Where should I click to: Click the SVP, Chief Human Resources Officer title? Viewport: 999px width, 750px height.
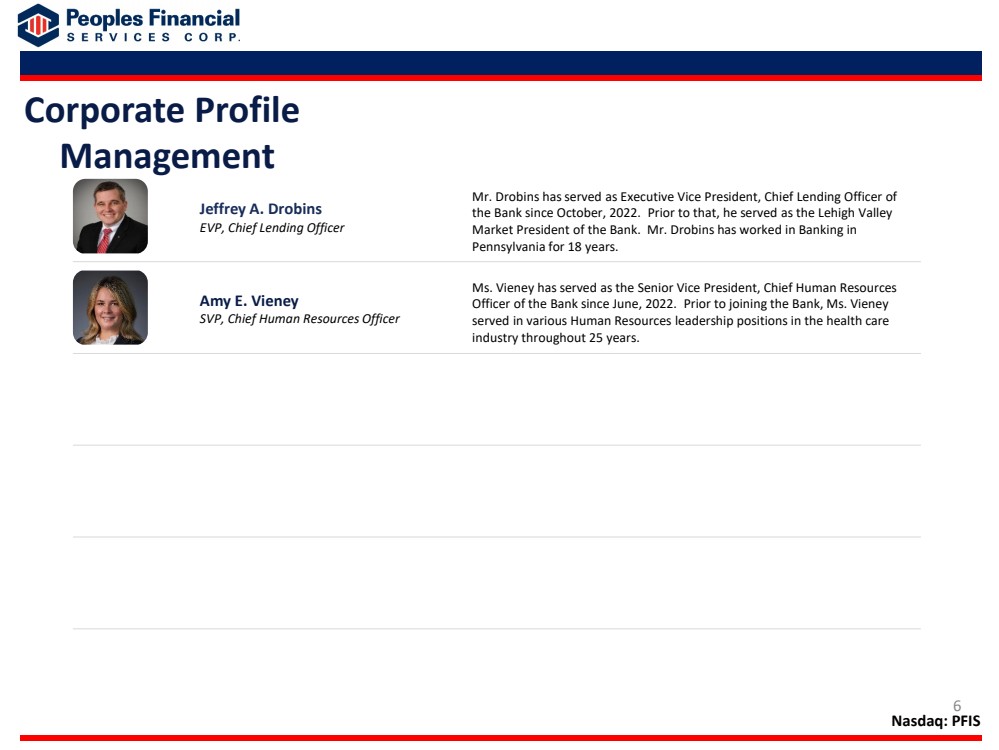point(299,319)
